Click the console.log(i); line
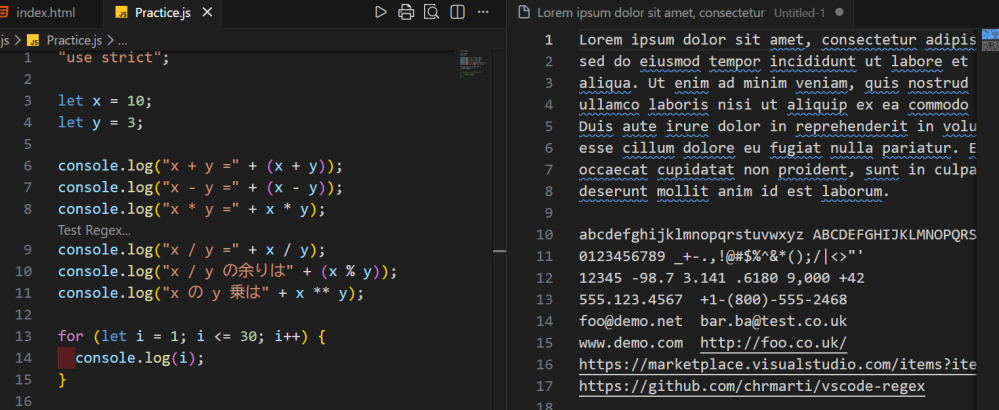Viewport: 999px width, 410px height. (x=140, y=358)
